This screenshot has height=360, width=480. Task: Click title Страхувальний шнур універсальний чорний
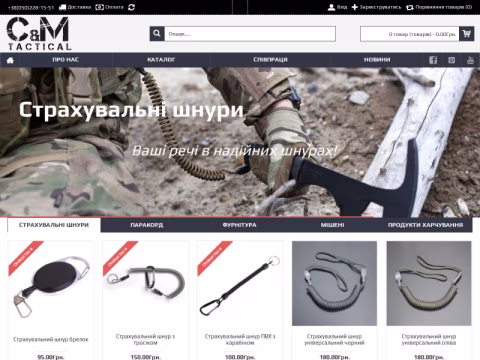coord(334,339)
